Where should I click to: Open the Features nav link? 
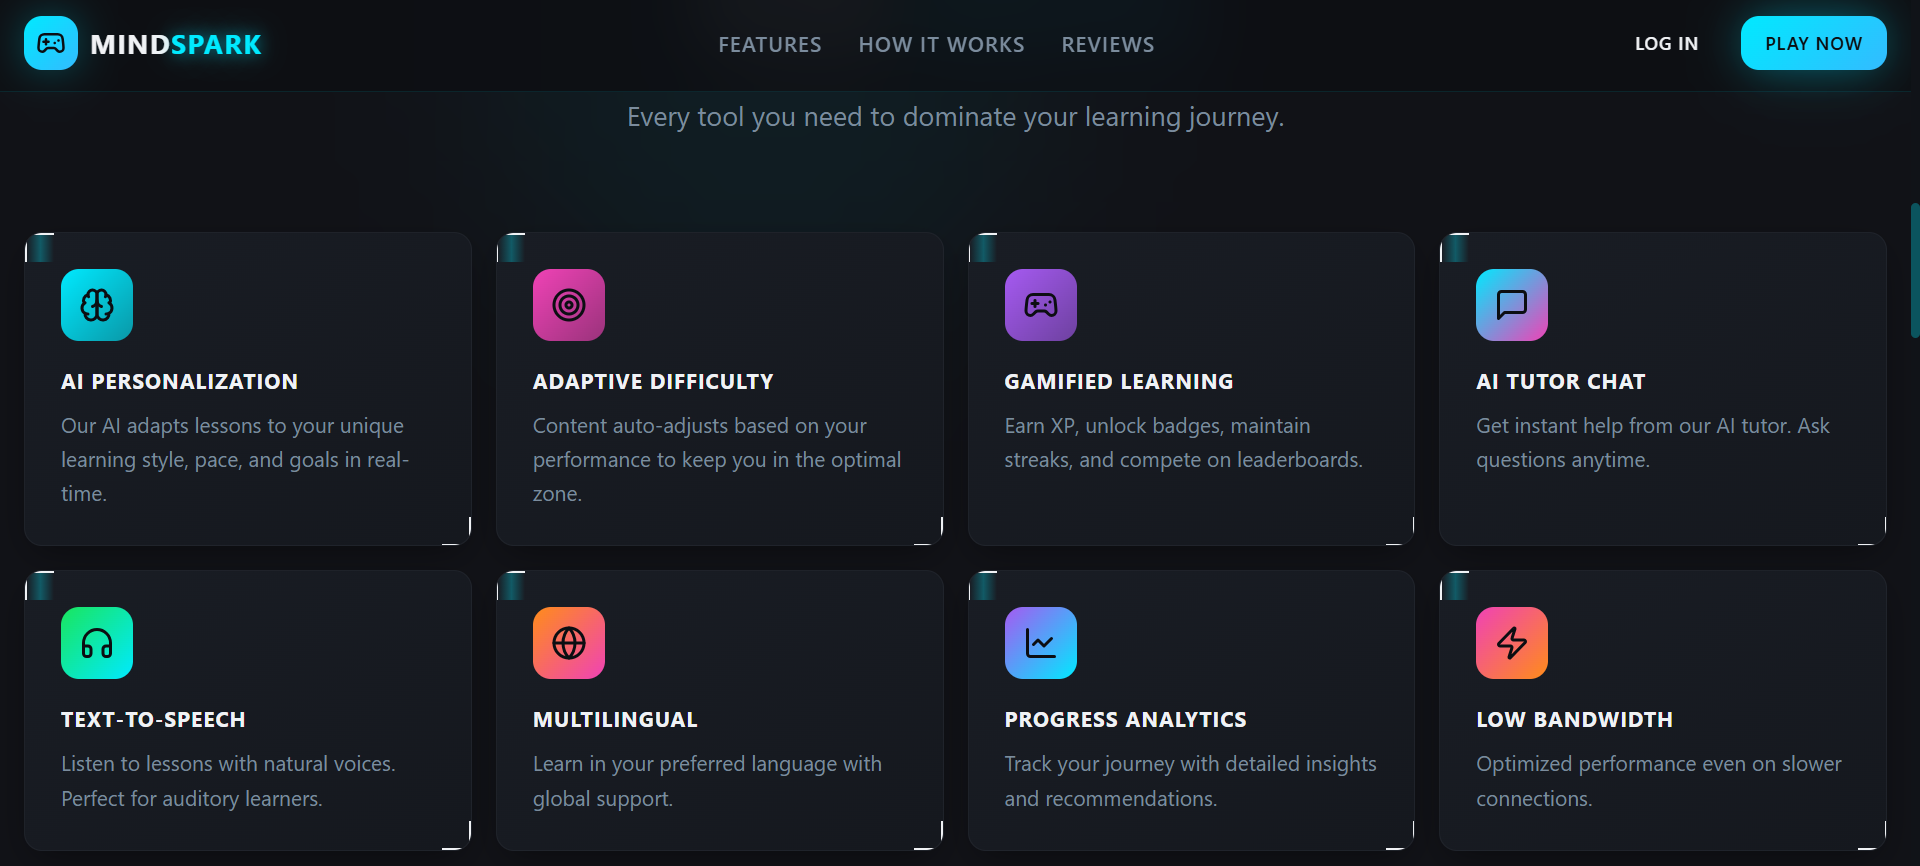[x=770, y=44]
